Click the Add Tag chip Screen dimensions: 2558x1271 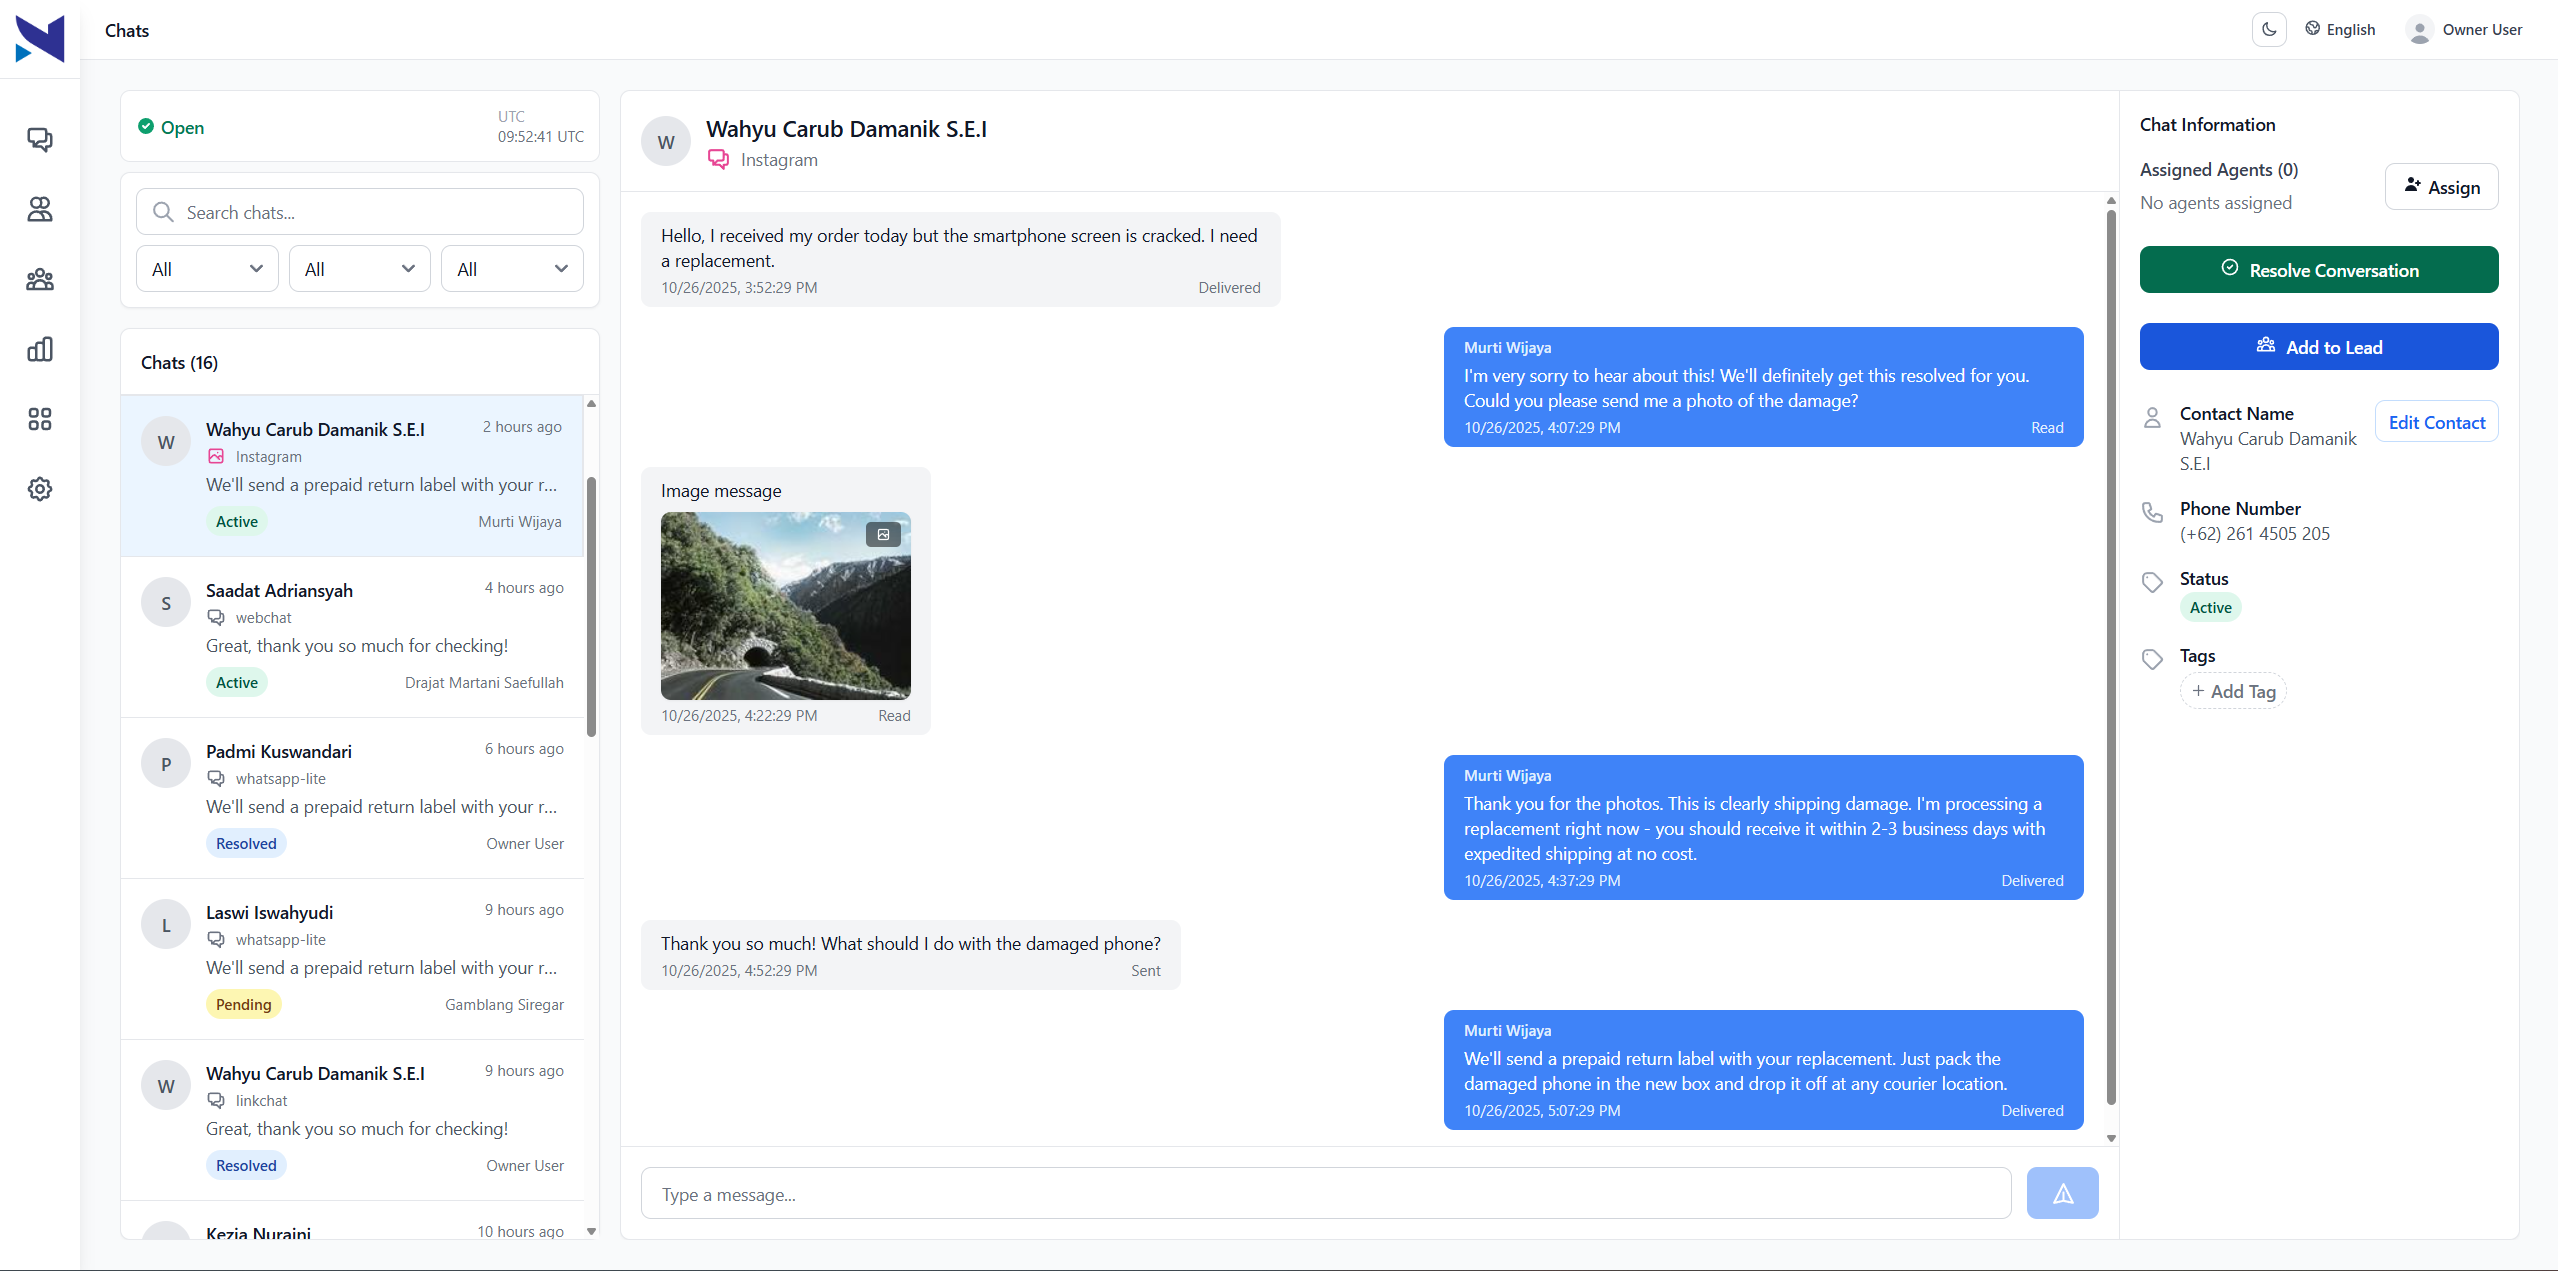click(2233, 691)
